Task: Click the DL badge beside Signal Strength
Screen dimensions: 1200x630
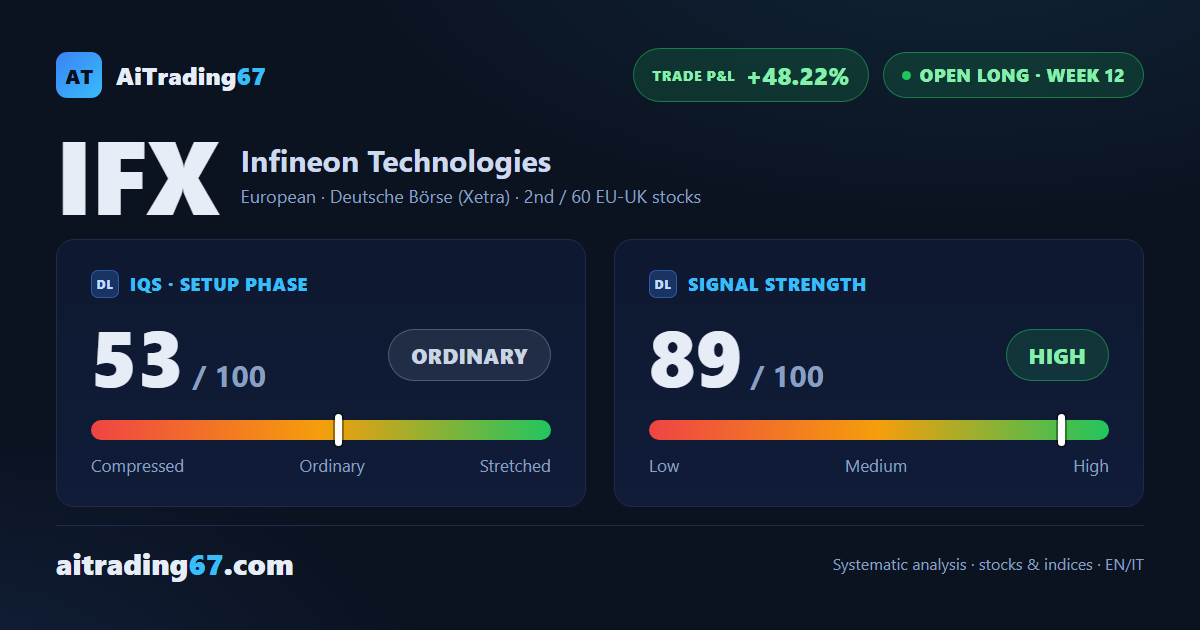Action: 663,284
